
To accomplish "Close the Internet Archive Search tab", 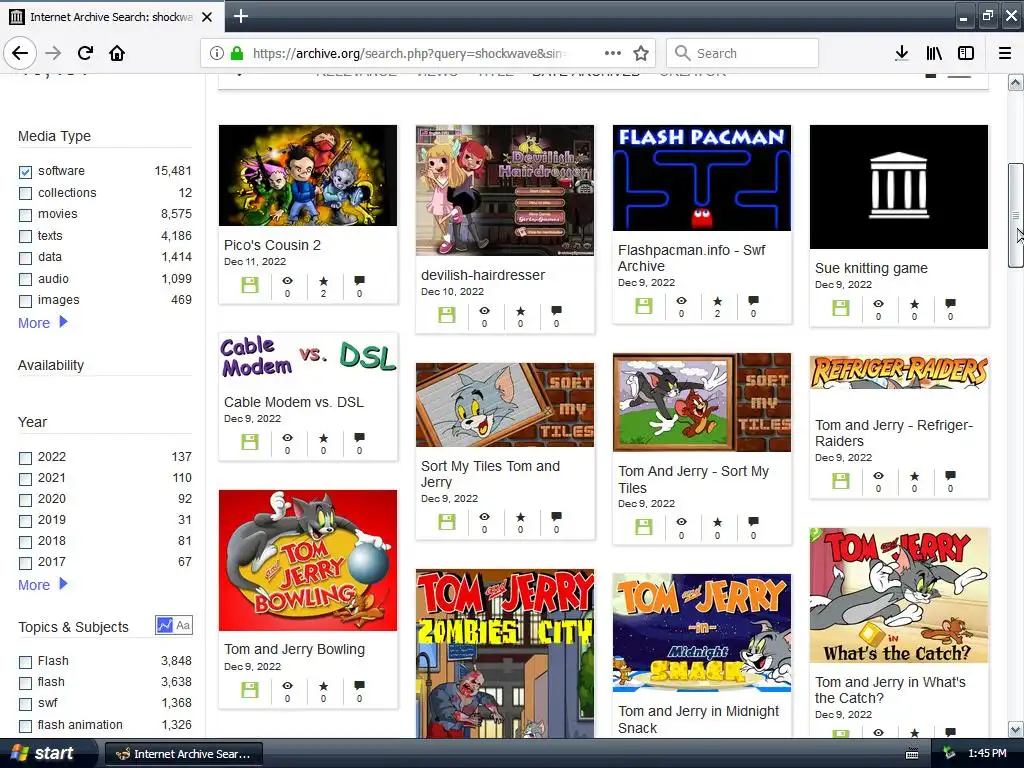I will coord(207,17).
